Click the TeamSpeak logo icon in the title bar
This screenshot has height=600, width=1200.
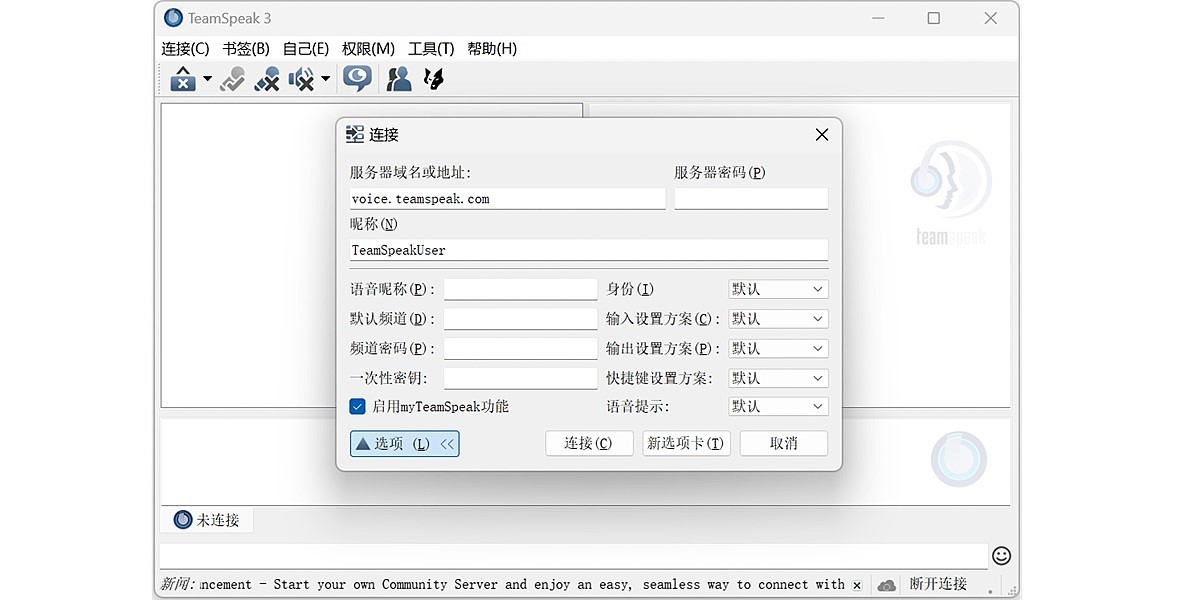(173, 17)
